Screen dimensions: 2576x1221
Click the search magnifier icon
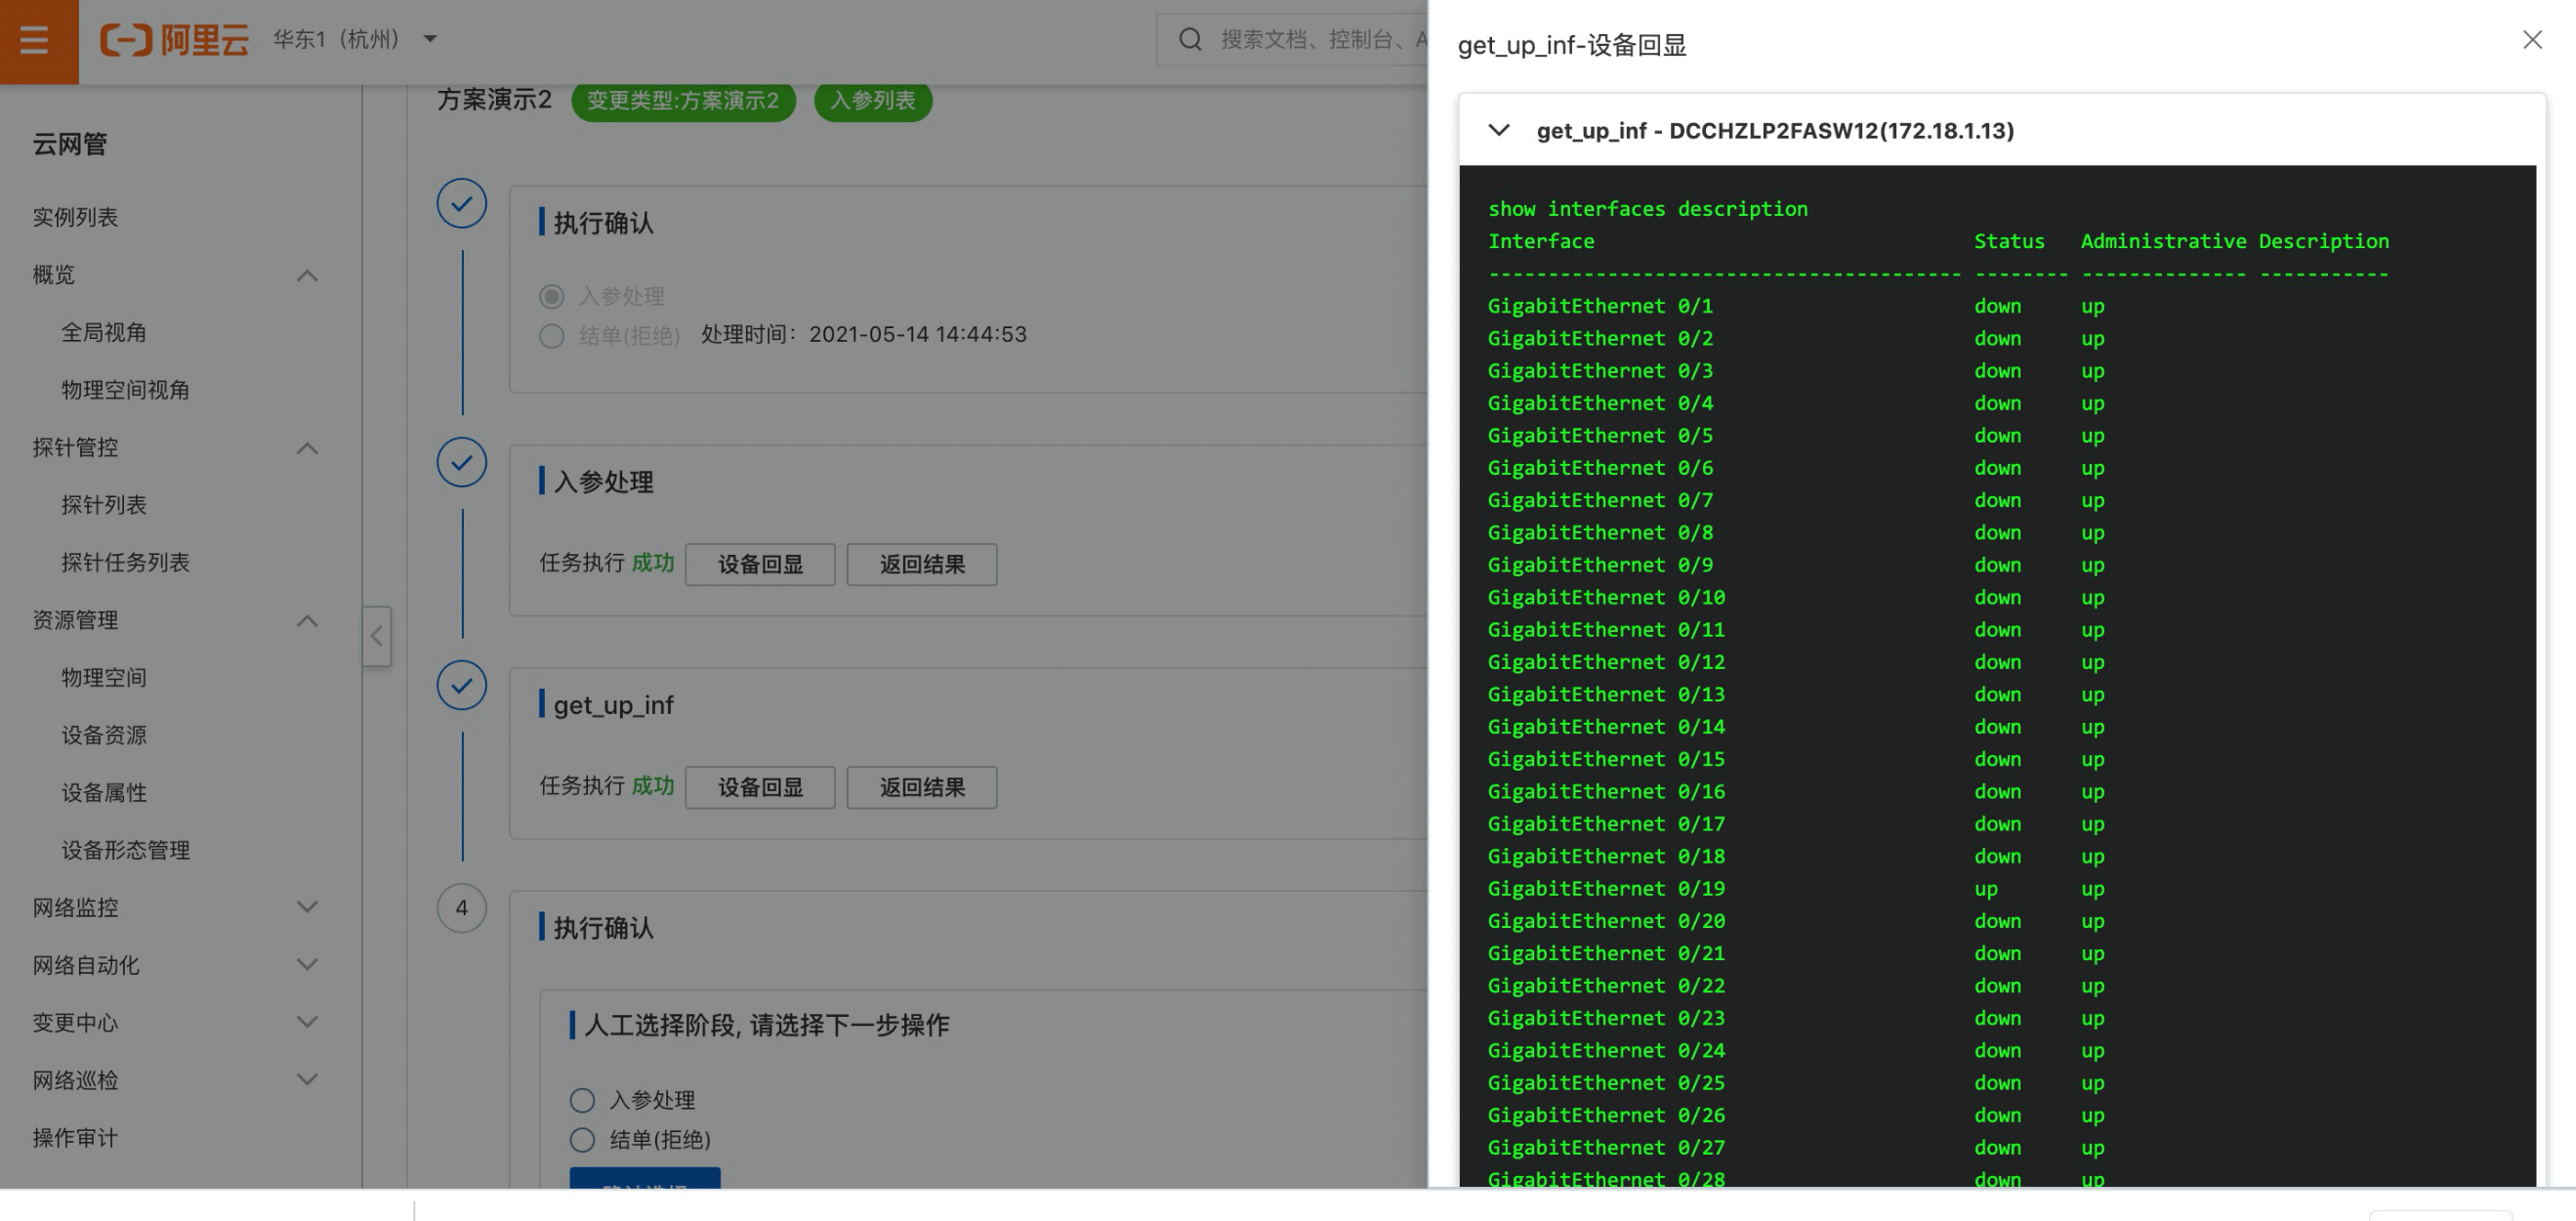pos(1189,40)
